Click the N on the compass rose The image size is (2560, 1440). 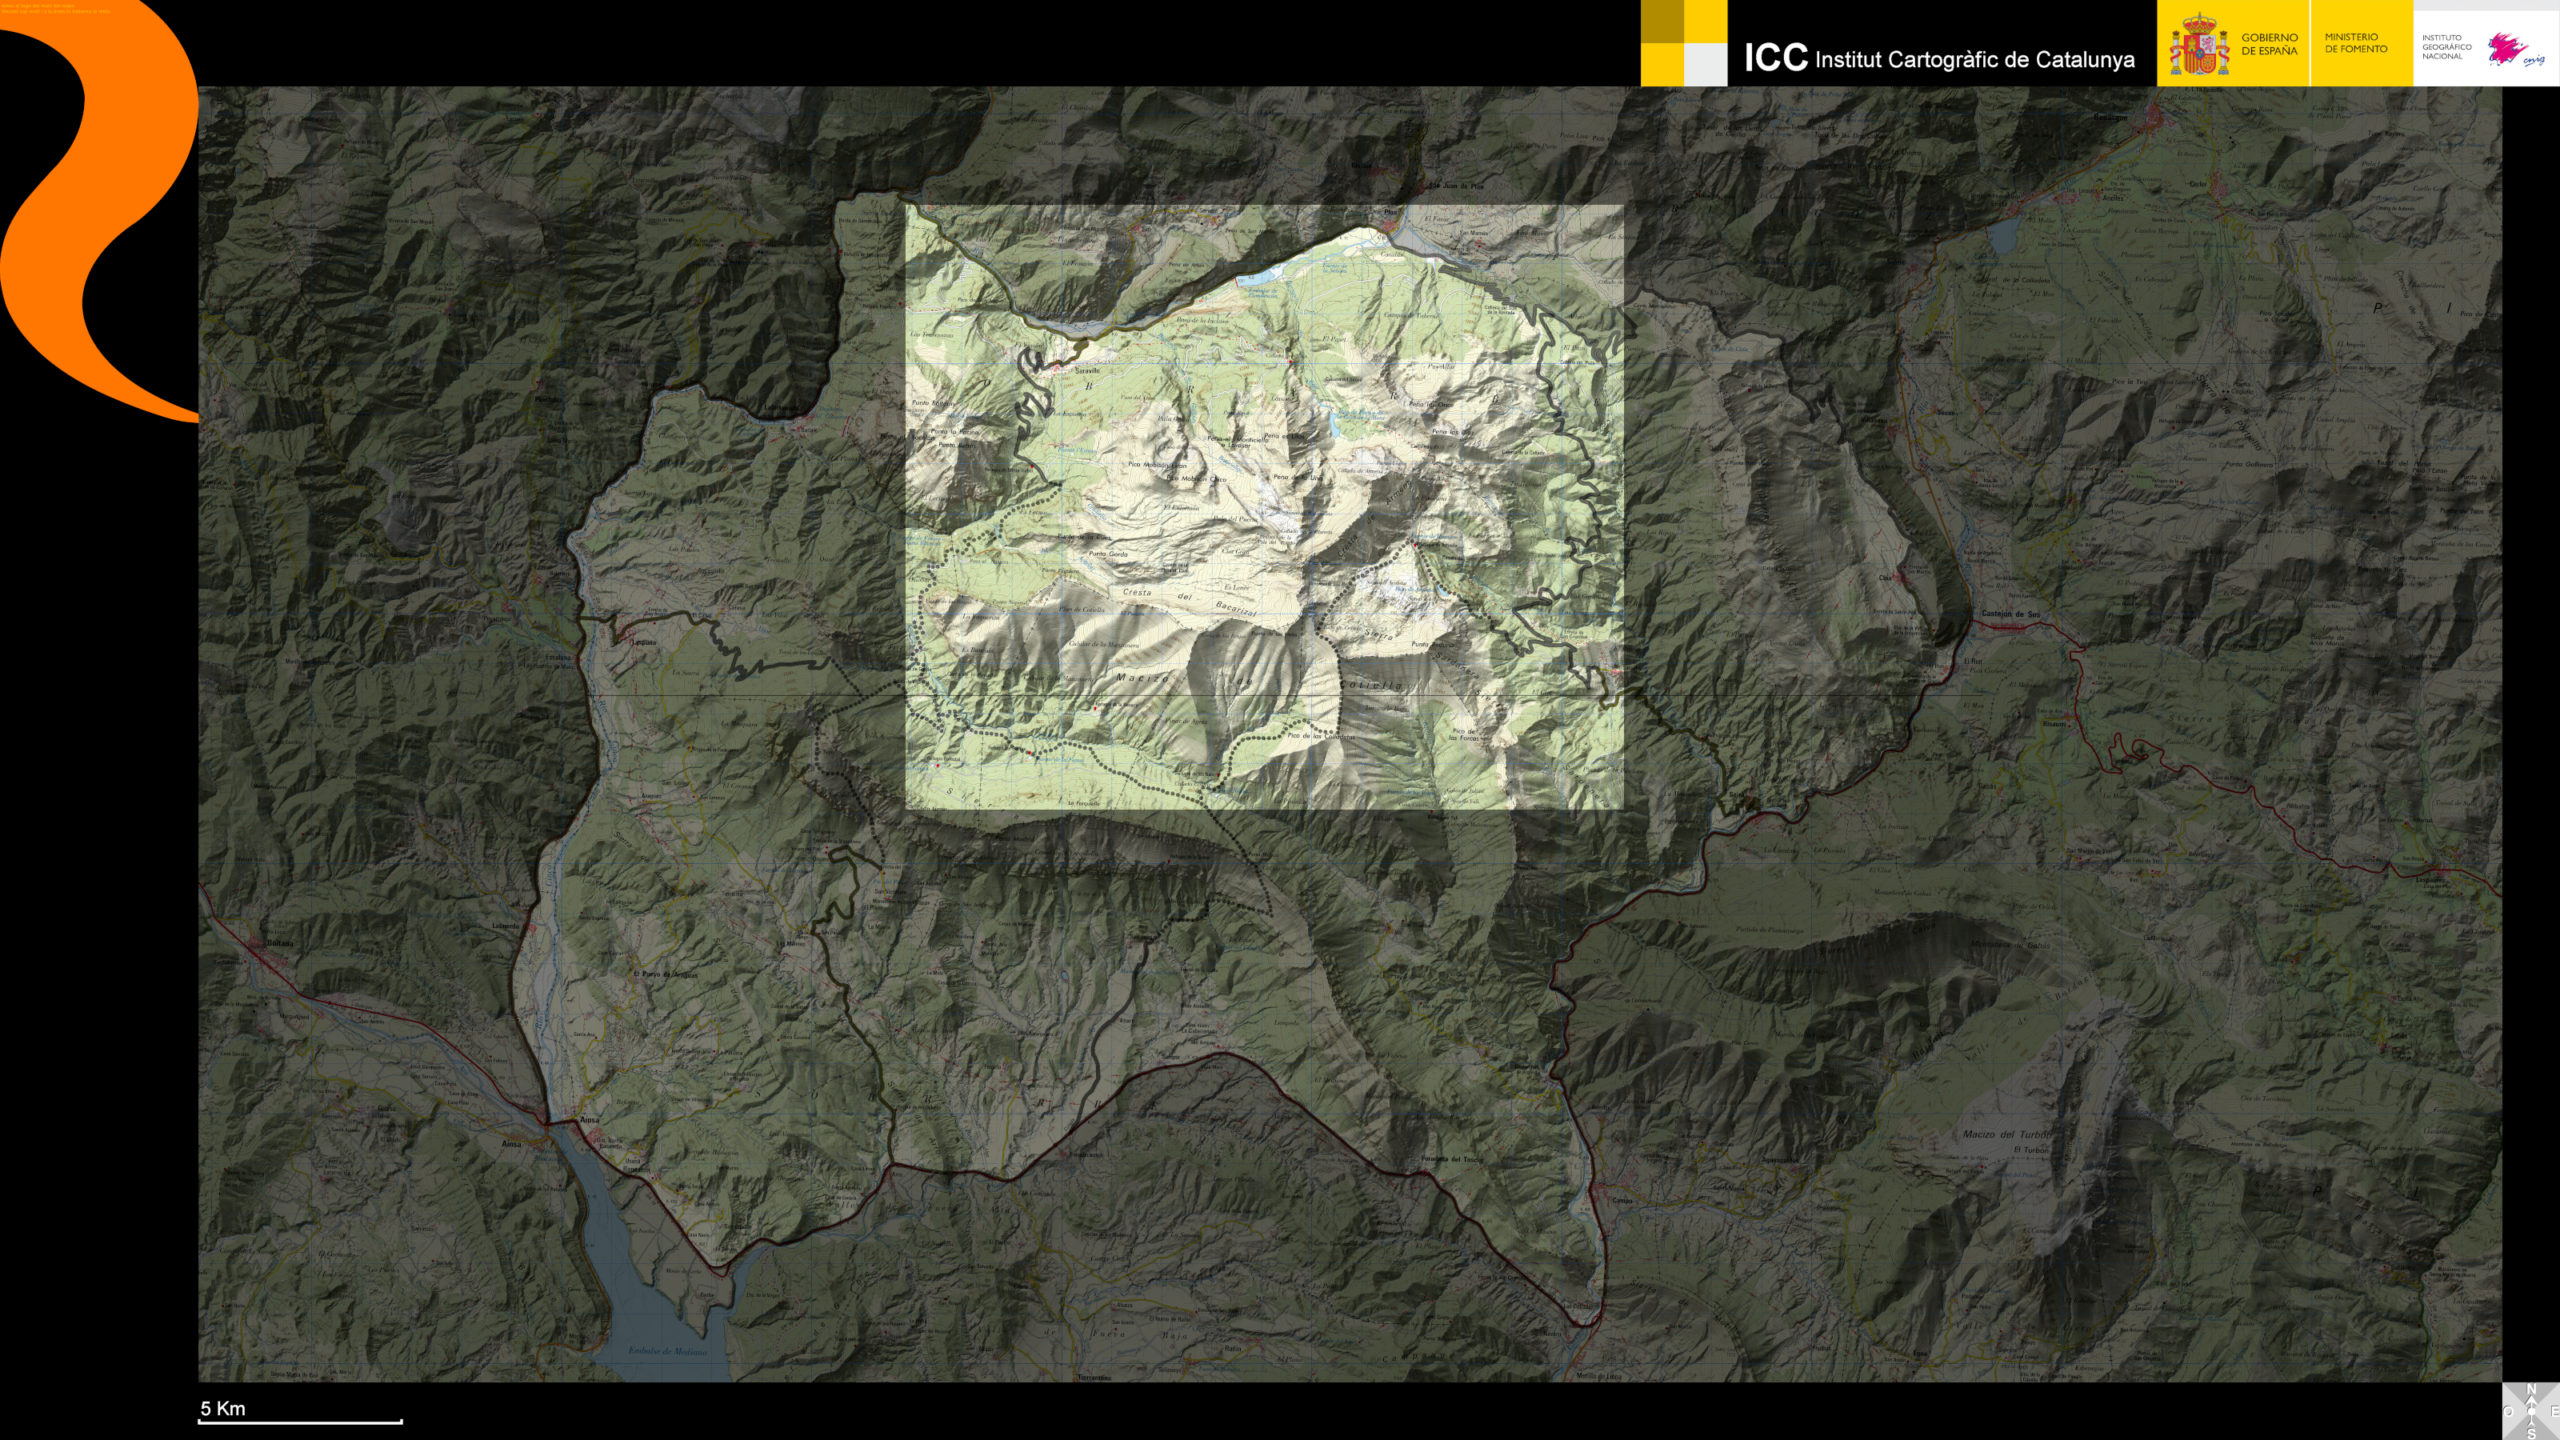[2531, 1389]
